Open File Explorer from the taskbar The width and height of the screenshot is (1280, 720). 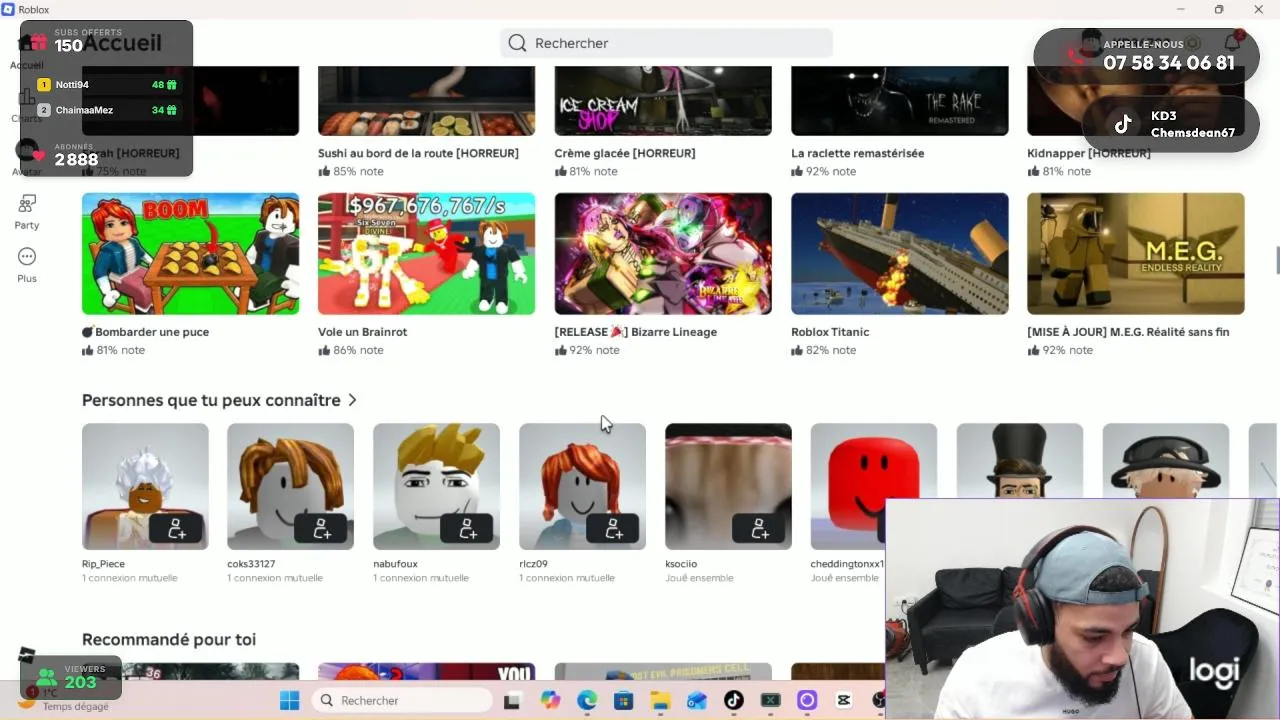[x=660, y=700]
